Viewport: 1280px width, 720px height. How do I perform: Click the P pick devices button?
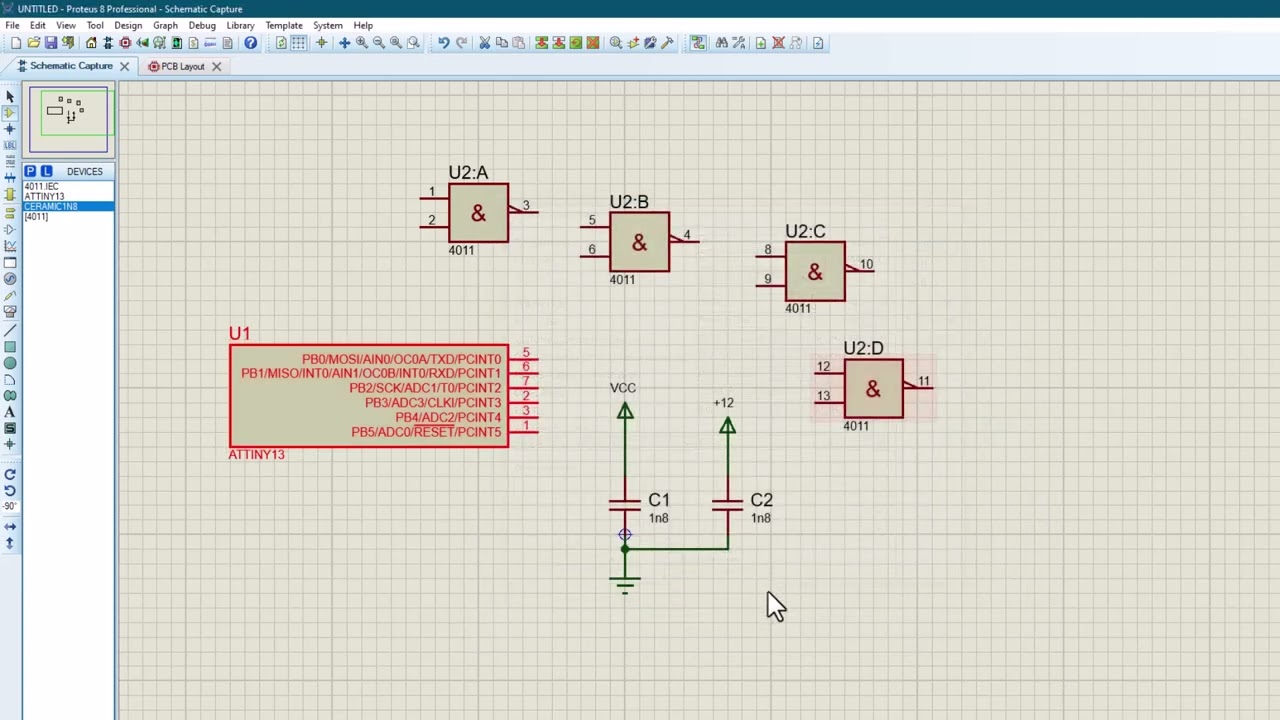tap(30, 172)
